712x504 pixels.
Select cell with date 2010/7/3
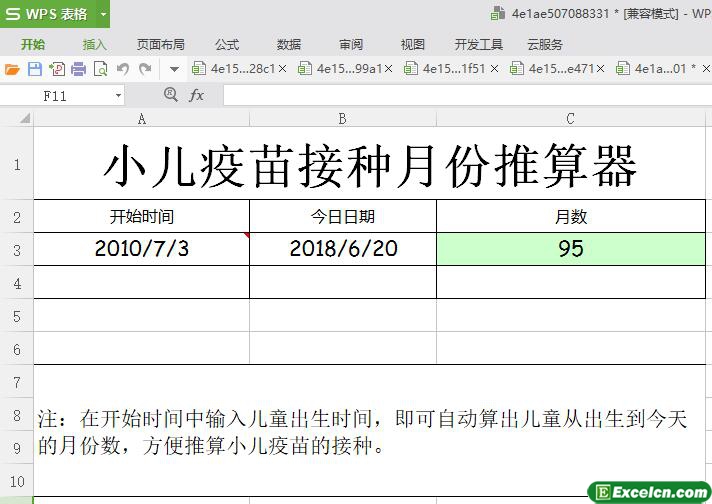point(142,249)
